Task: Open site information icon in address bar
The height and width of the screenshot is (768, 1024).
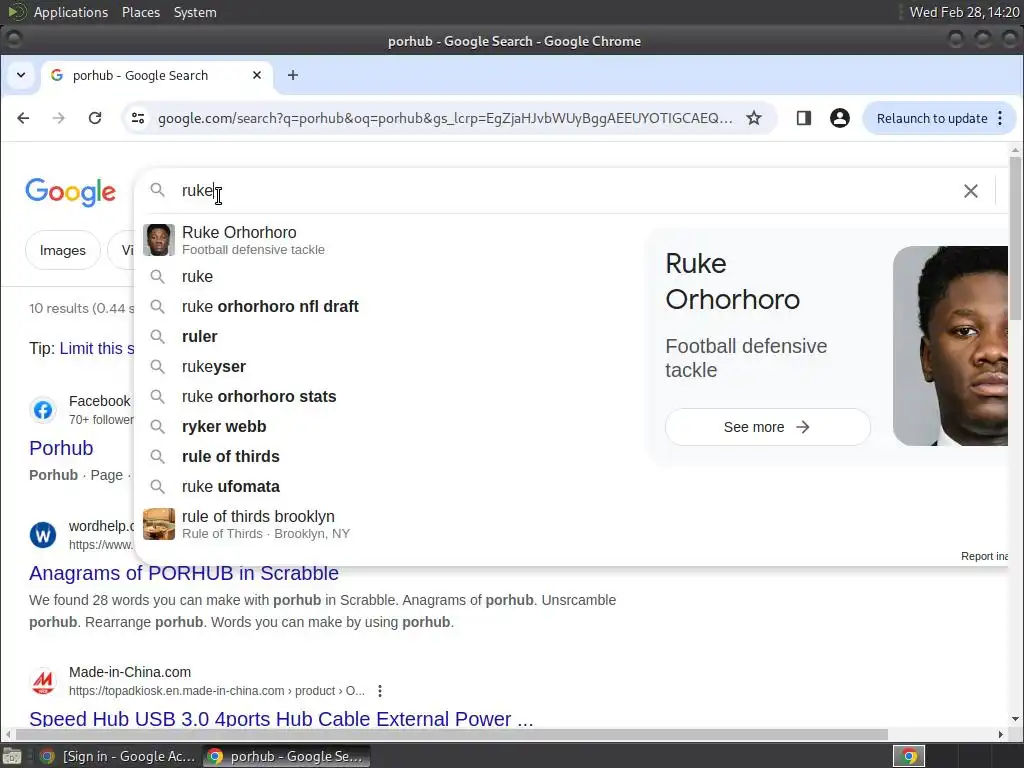Action: (138, 118)
